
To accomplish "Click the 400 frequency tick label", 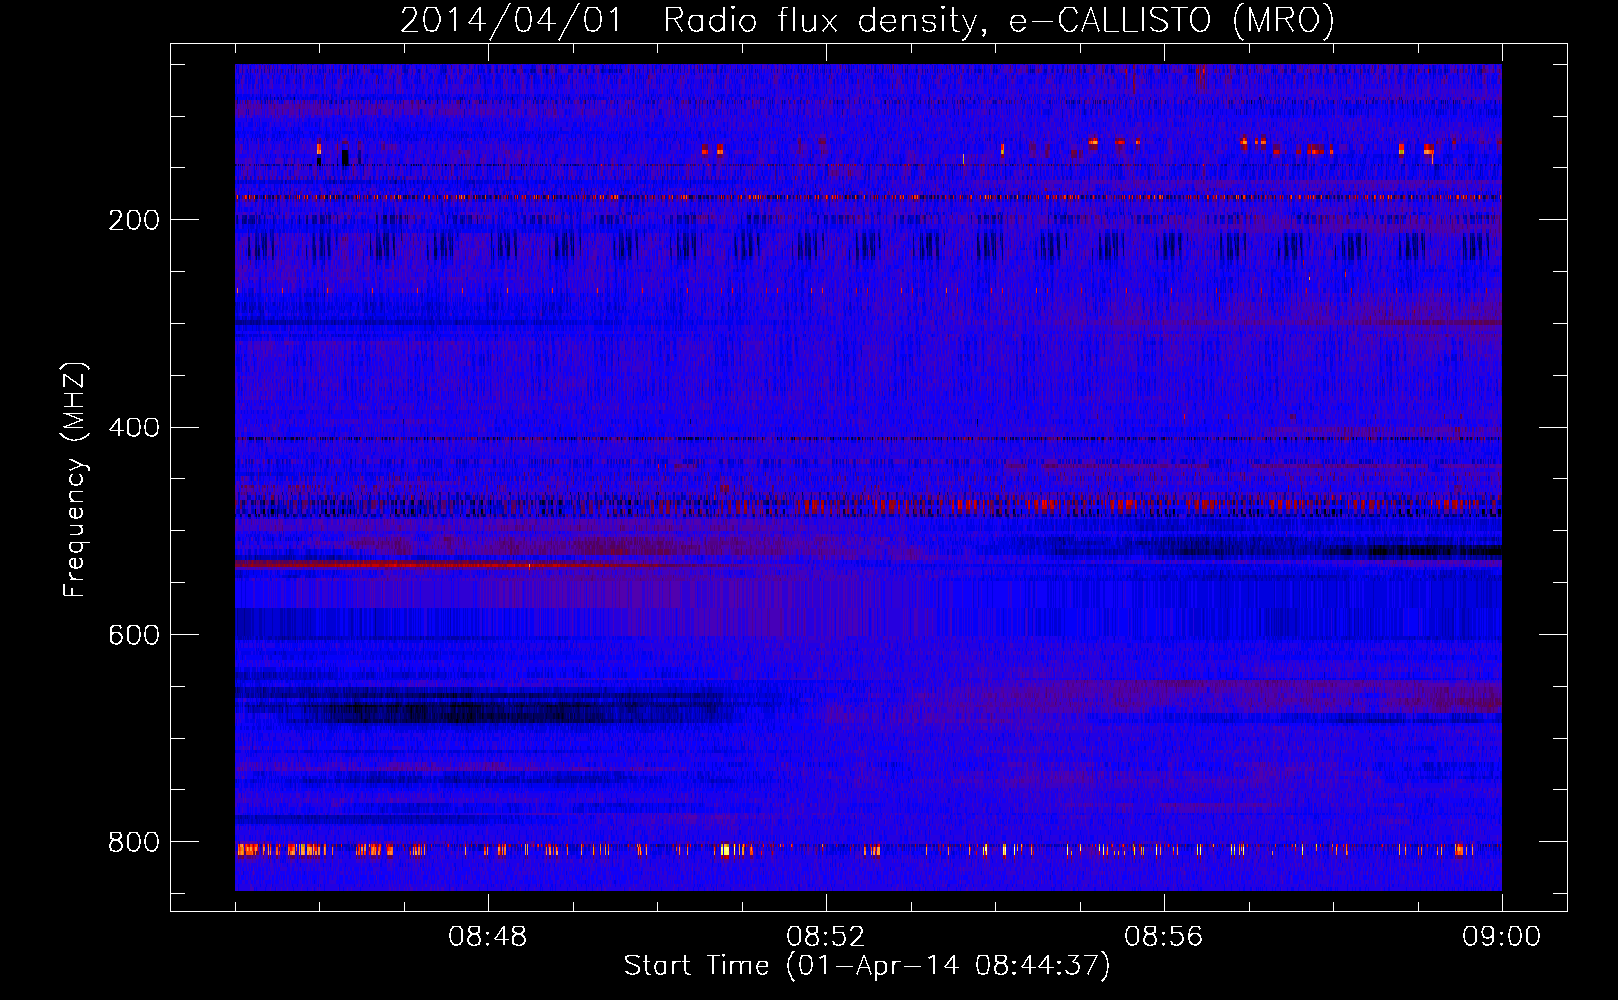I will 134,428.
